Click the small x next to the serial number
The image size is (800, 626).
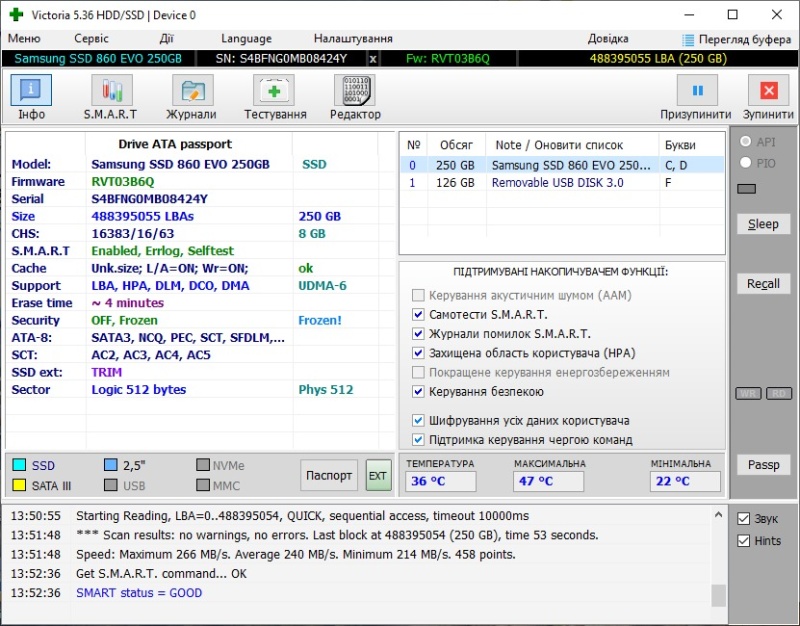point(373,59)
